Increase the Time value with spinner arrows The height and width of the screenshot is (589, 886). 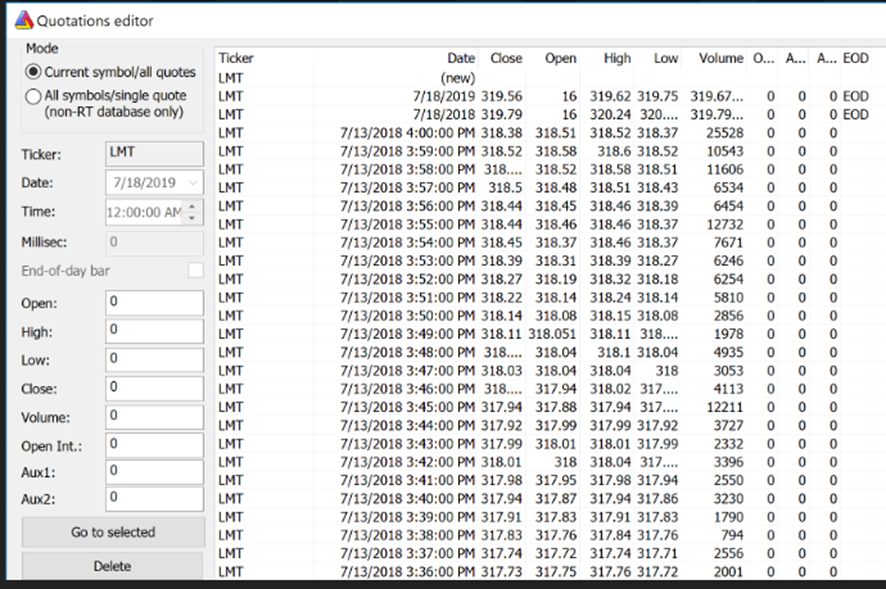tap(193, 206)
